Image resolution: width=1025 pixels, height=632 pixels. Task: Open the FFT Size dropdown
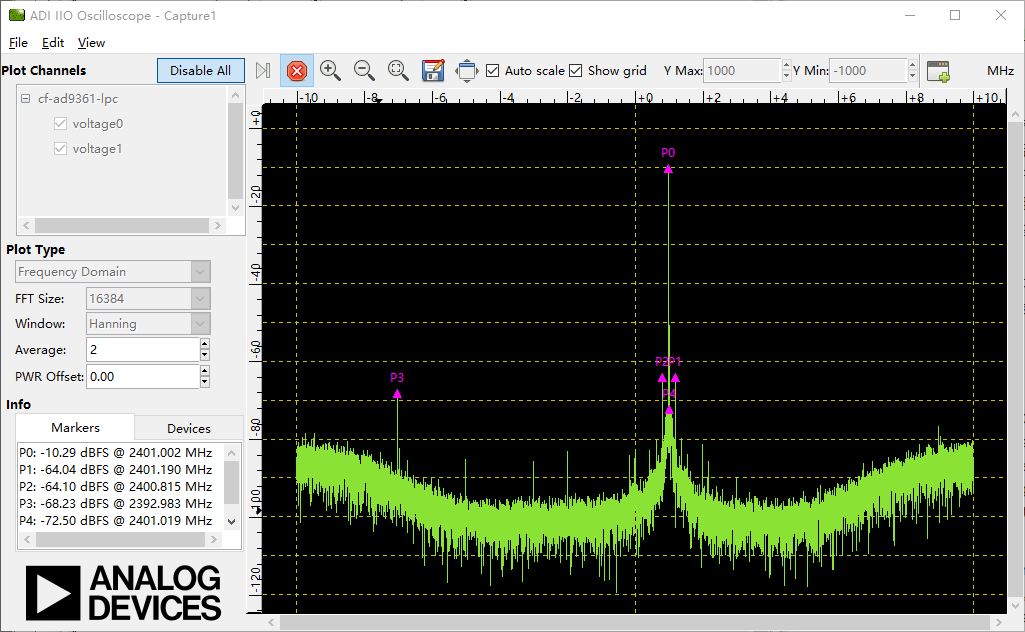click(201, 299)
